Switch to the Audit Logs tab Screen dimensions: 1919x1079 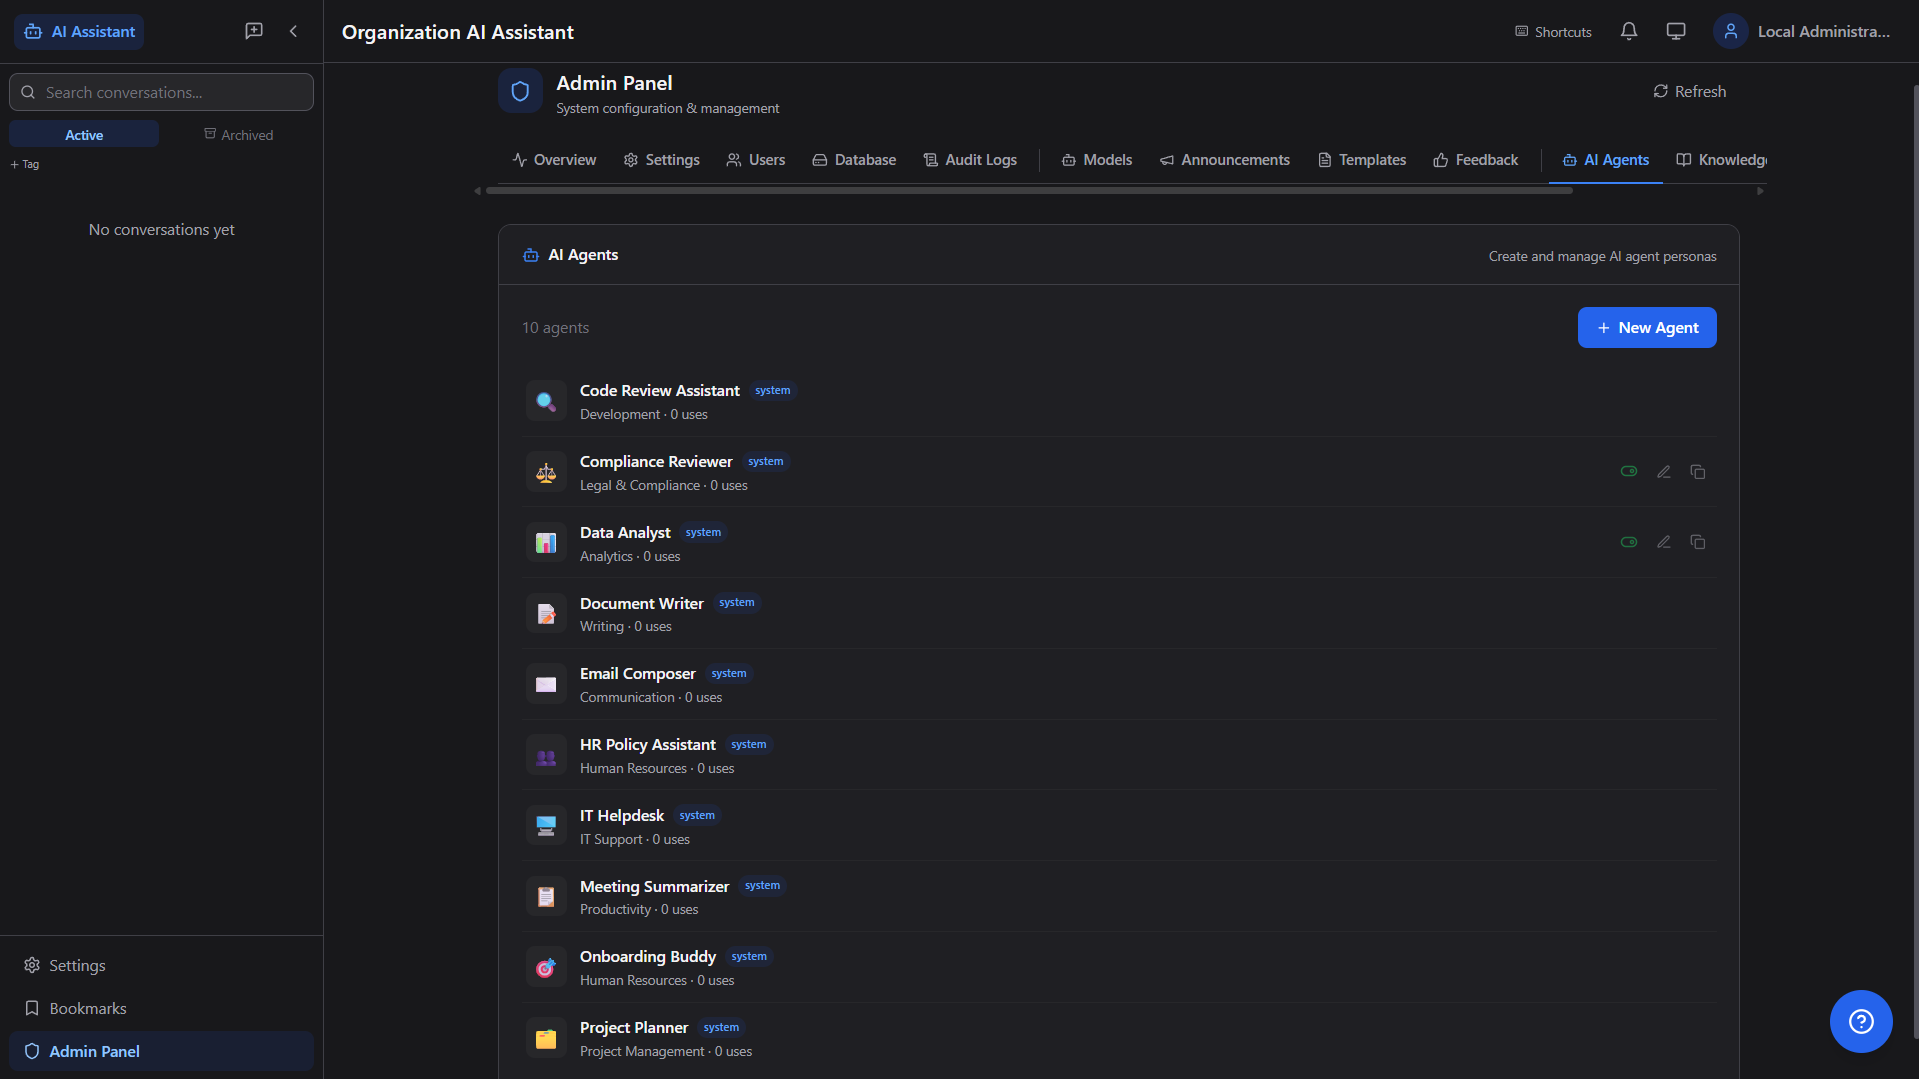pyautogui.click(x=969, y=160)
